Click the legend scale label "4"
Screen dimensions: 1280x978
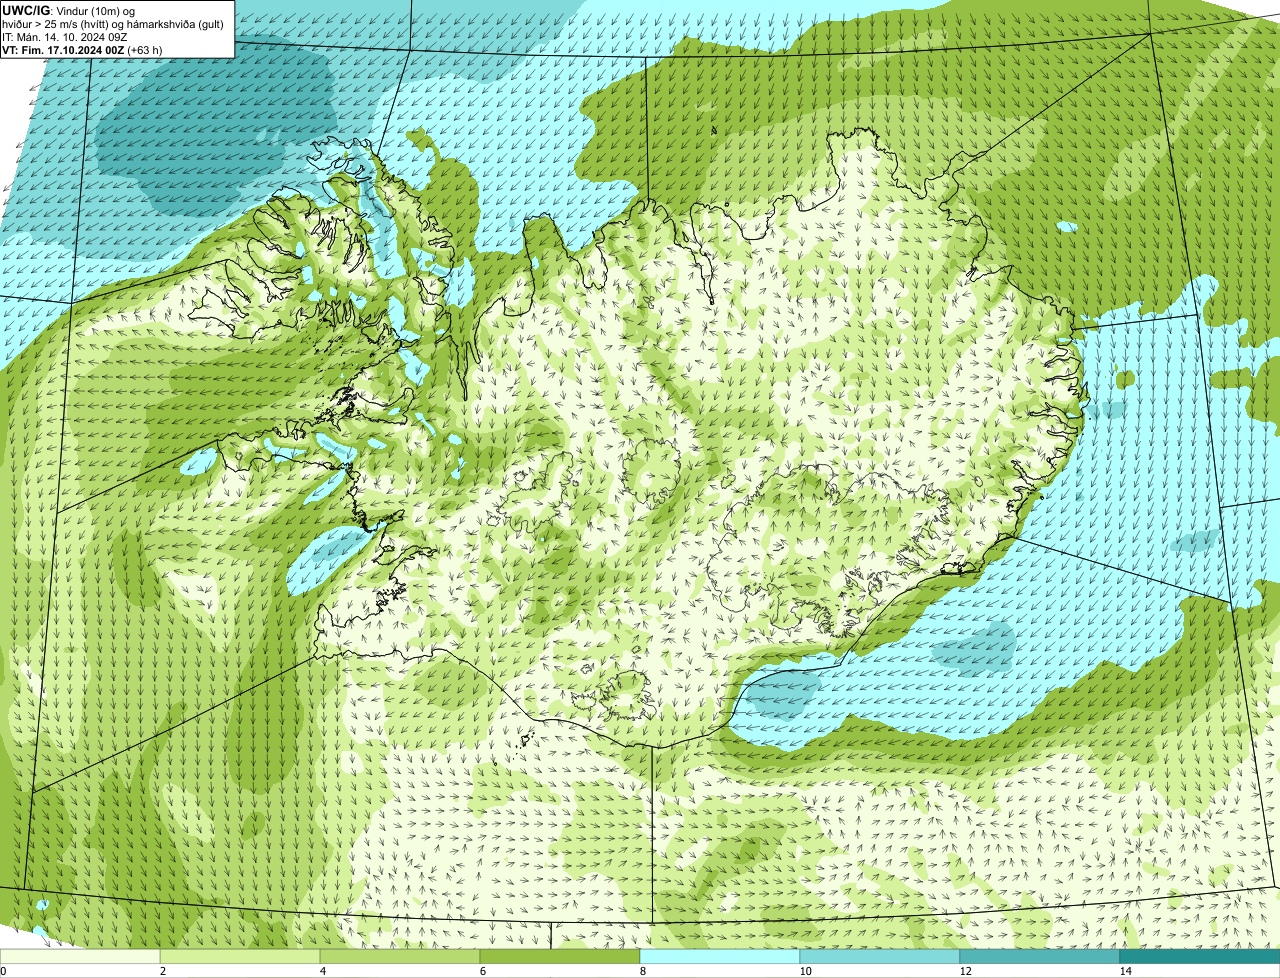(322, 971)
